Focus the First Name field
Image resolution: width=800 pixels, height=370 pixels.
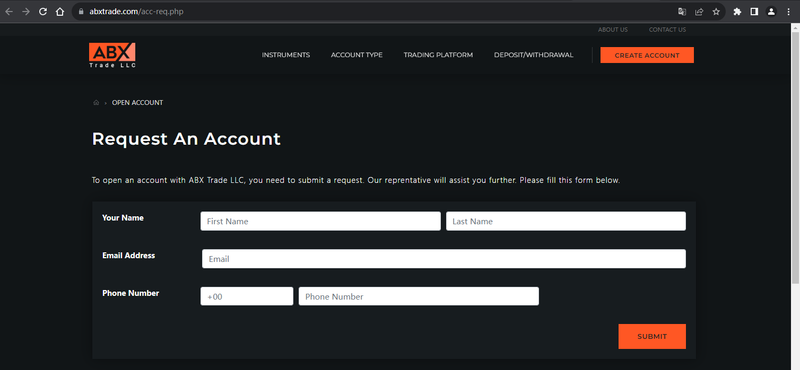click(320, 221)
